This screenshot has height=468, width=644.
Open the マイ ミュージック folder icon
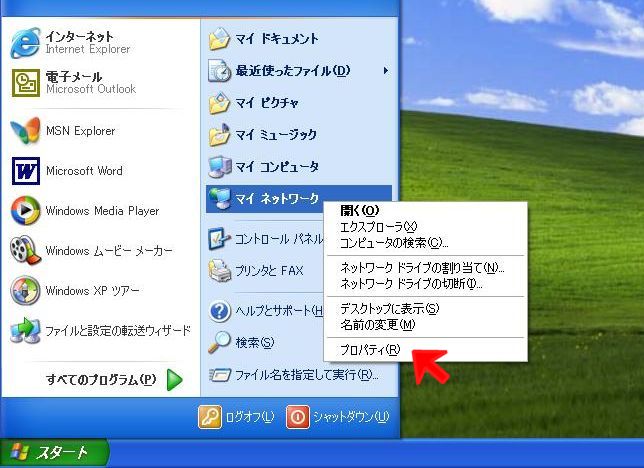219,134
